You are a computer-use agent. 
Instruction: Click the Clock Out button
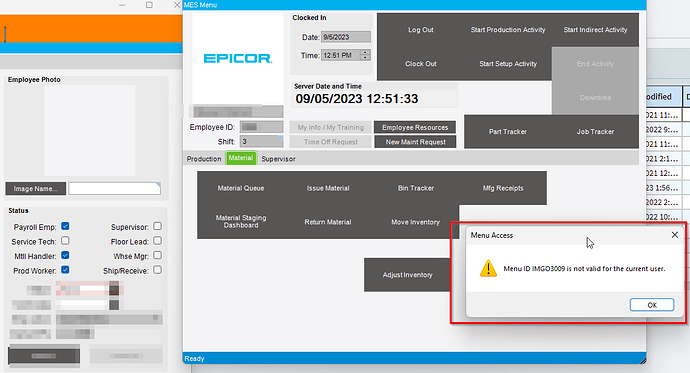(421, 64)
